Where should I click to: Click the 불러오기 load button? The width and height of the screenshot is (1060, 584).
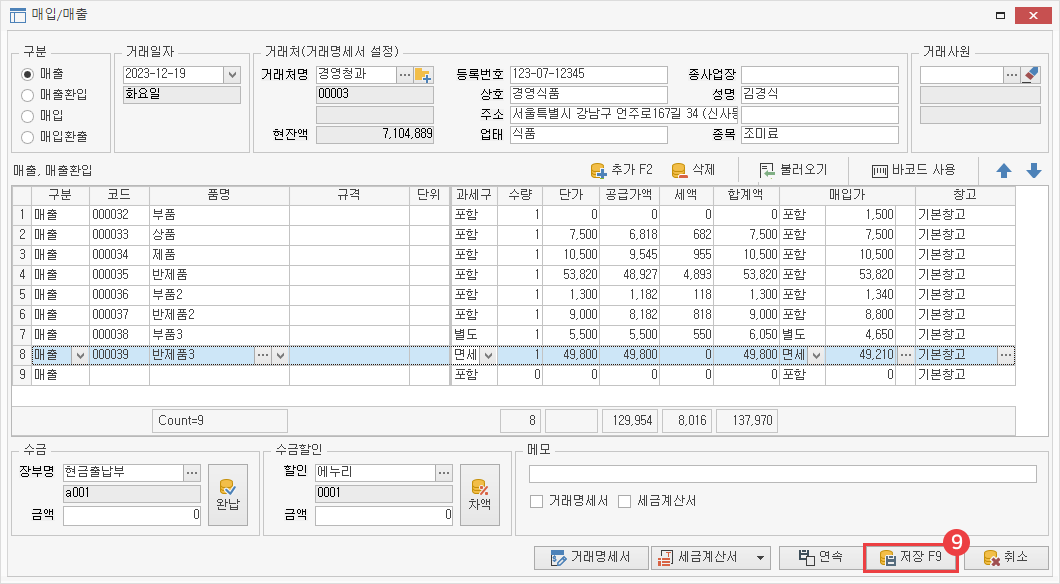click(x=794, y=170)
